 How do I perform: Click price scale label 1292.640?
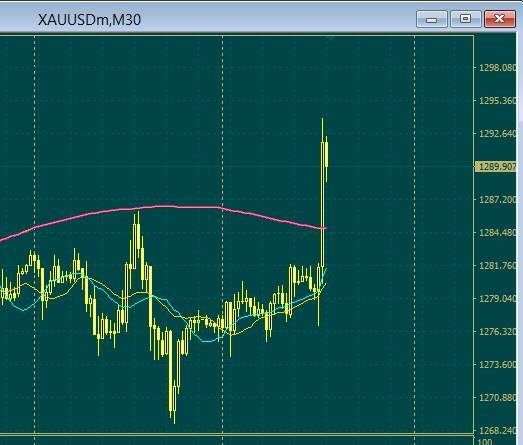click(x=497, y=134)
